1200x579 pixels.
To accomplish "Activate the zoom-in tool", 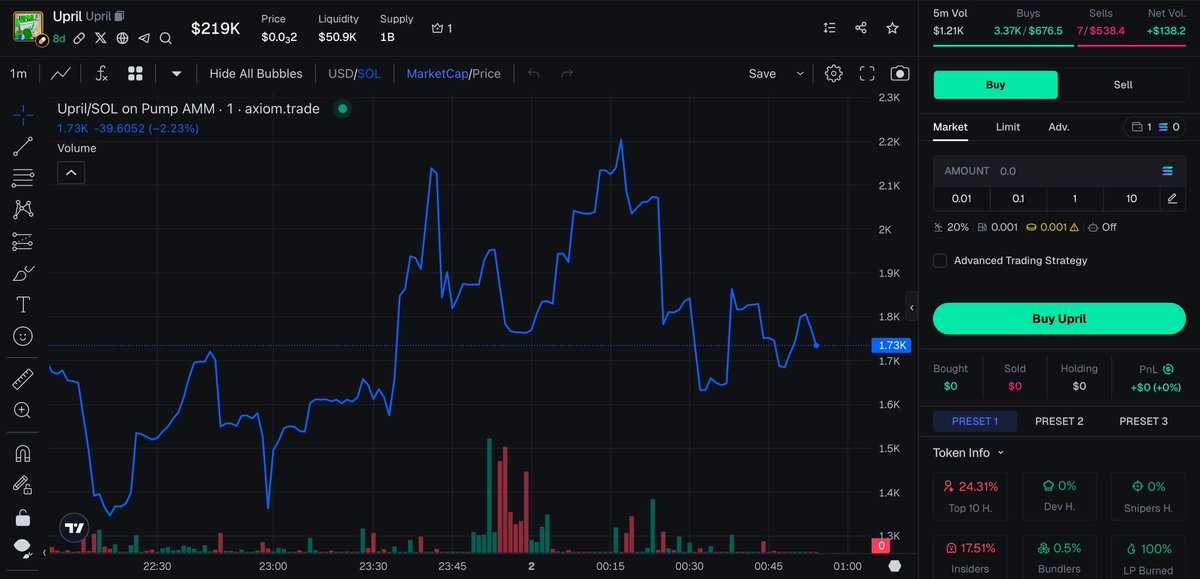I will tap(23, 410).
